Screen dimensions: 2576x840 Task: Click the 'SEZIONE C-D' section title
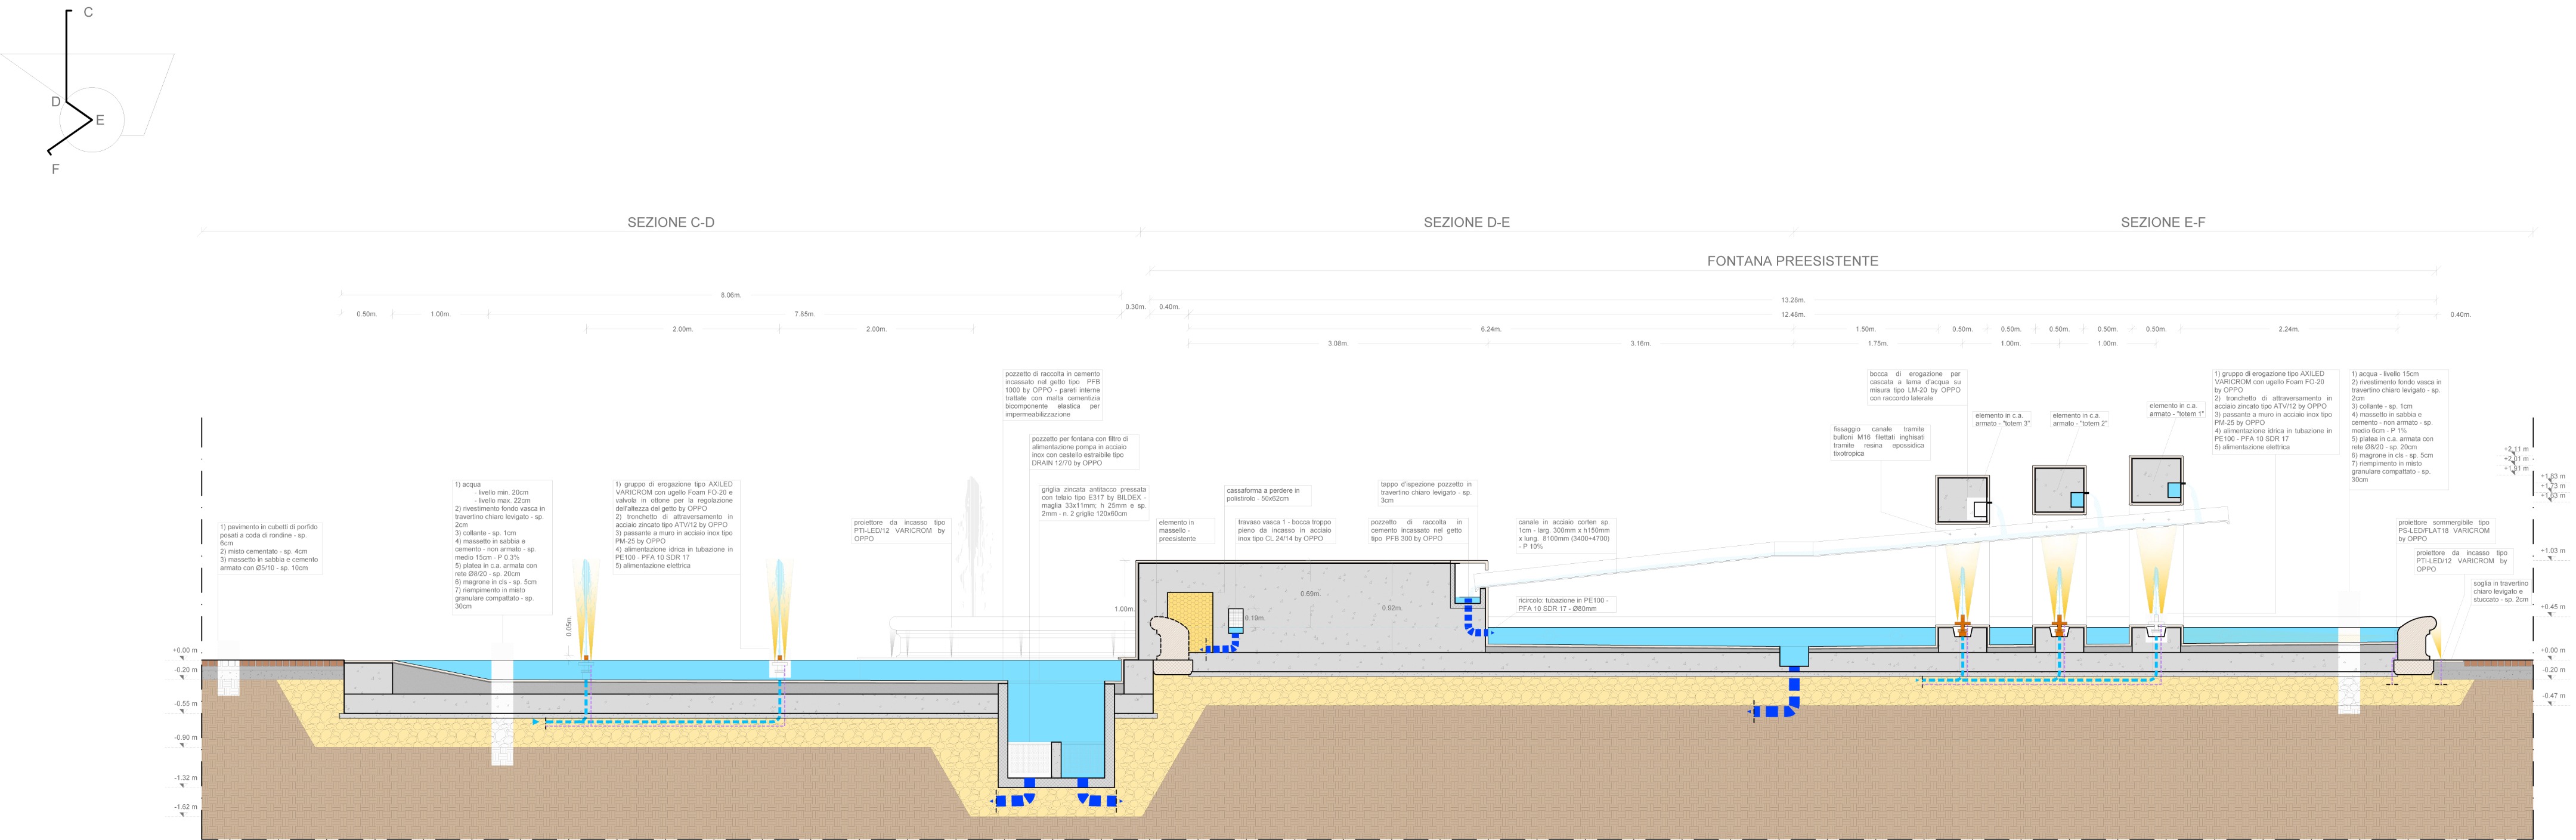[671, 222]
